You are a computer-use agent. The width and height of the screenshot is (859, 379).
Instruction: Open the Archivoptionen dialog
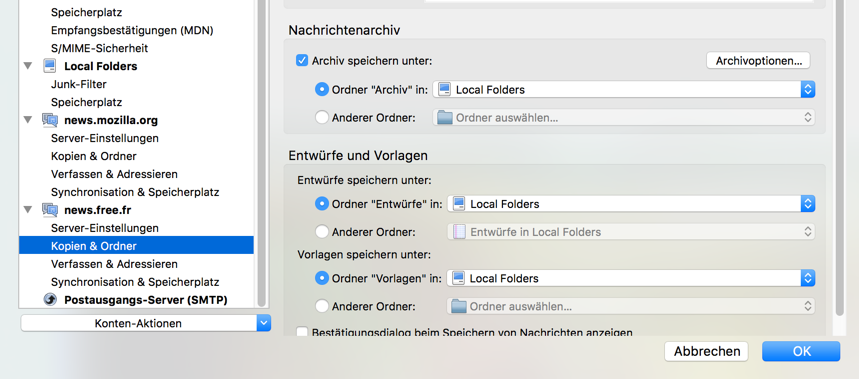pos(758,60)
